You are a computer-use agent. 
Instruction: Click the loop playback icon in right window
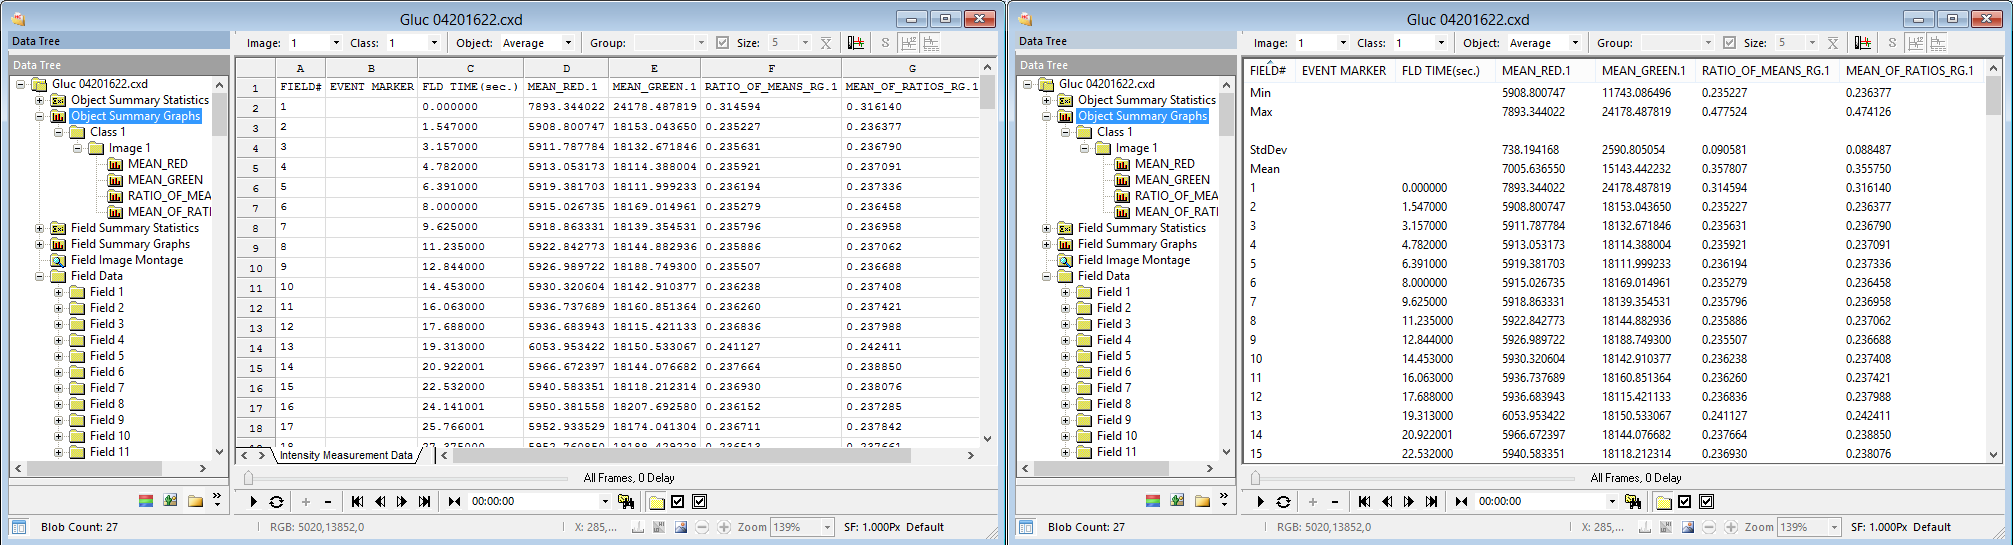(x=1283, y=502)
